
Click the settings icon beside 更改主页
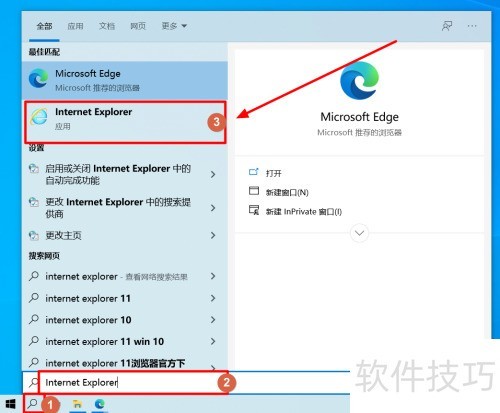[34, 235]
